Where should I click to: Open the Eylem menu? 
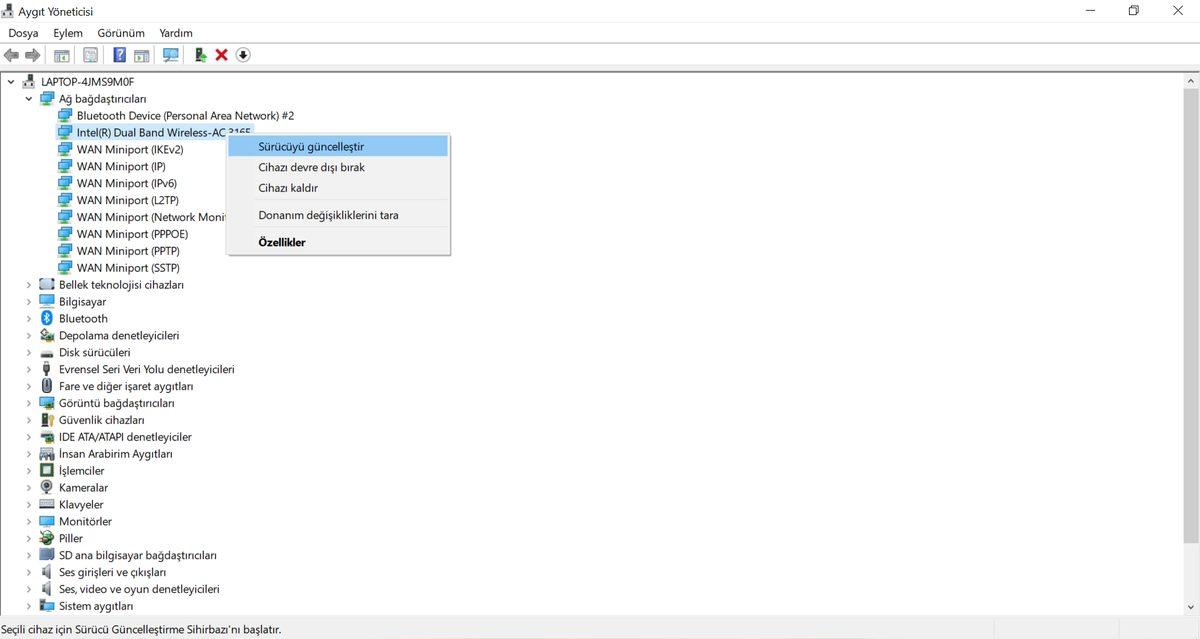[x=68, y=33]
